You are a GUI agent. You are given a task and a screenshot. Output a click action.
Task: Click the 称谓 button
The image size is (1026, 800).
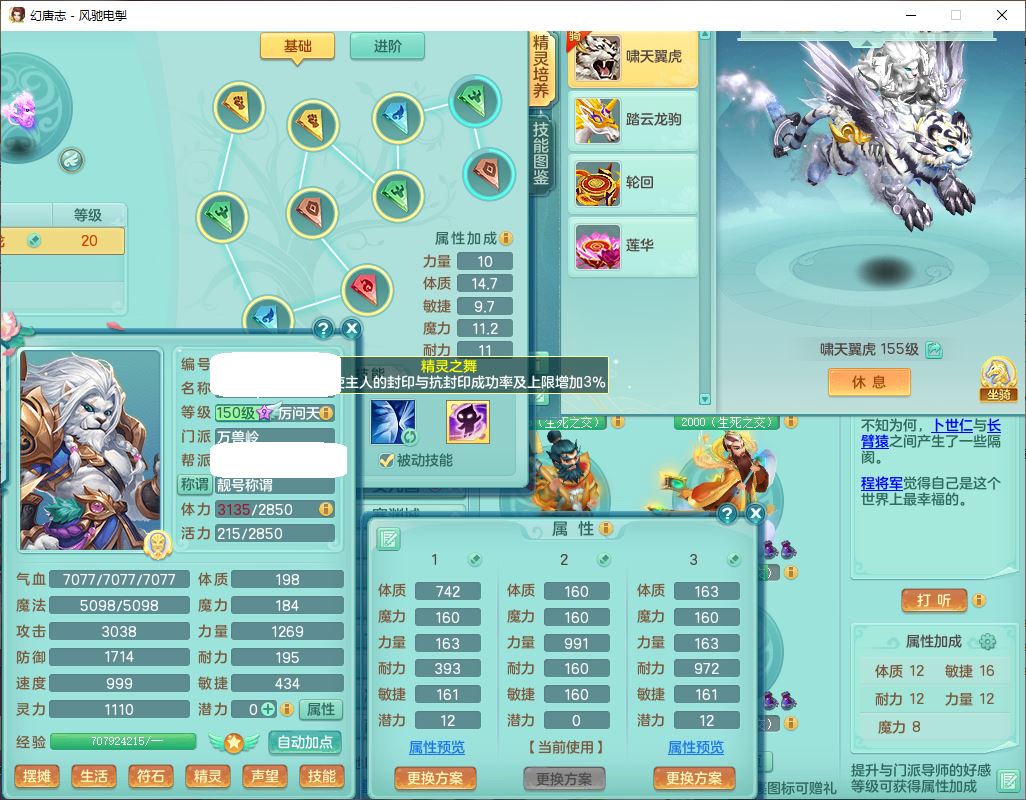[195, 485]
